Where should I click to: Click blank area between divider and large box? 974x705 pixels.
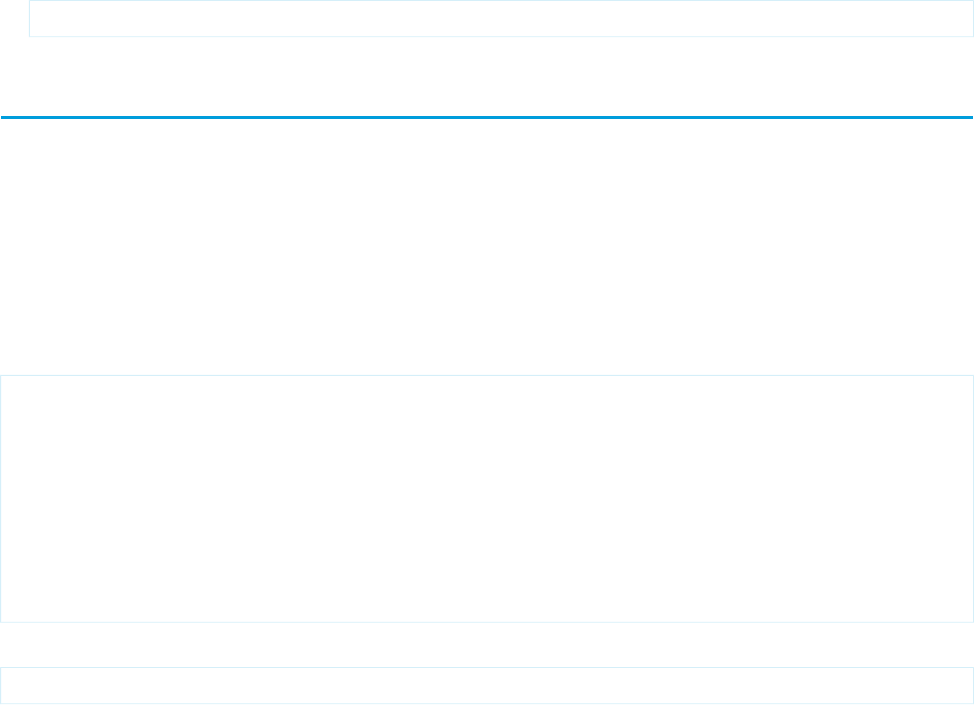coord(487,245)
